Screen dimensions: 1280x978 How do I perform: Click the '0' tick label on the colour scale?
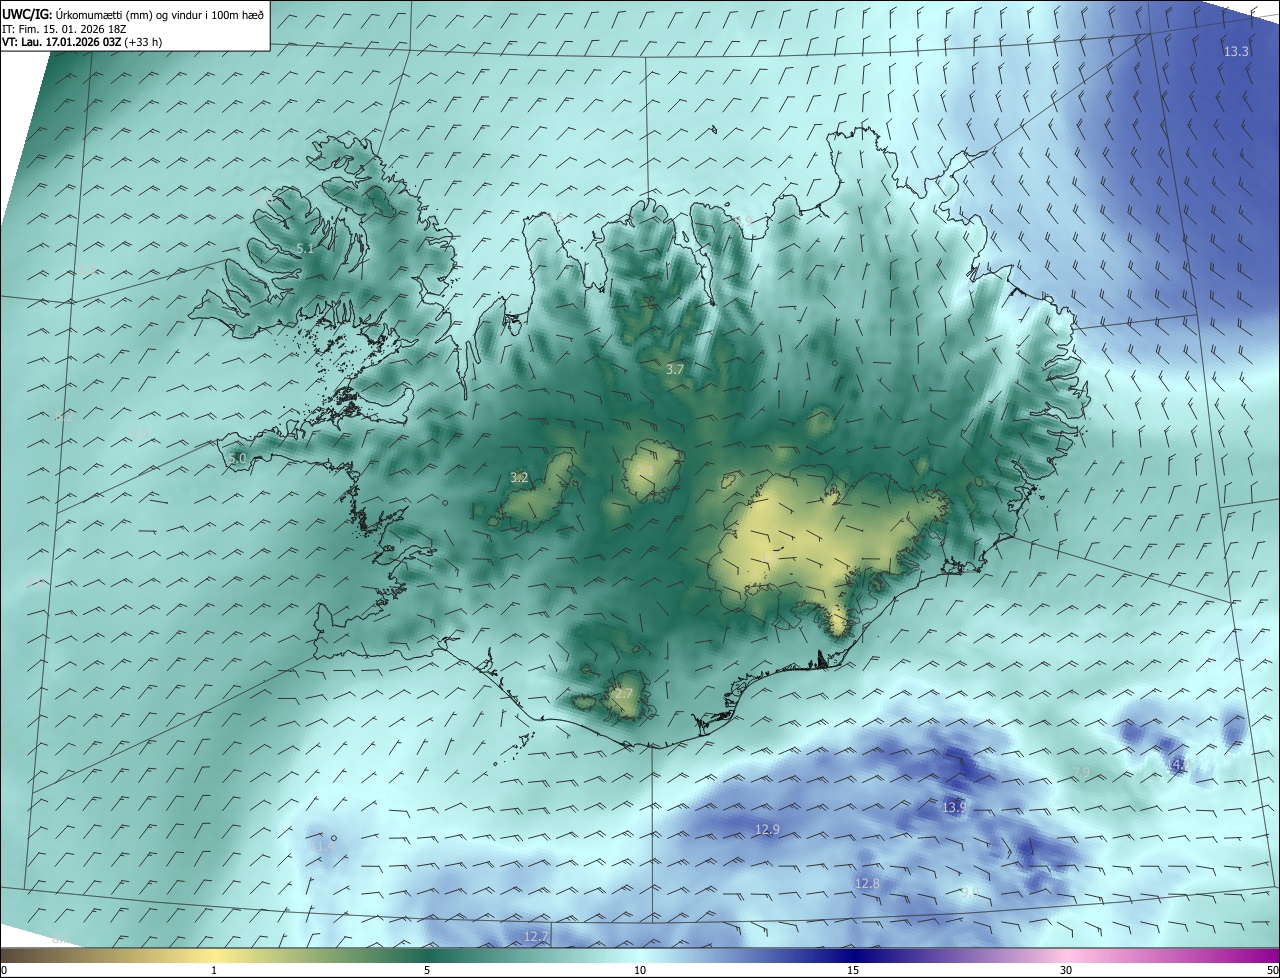point(3,970)
